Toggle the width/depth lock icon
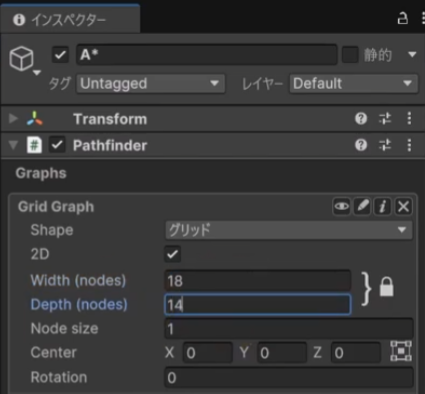Image resolution: width=425 pixels, height=394 pixels. point(387,287)
